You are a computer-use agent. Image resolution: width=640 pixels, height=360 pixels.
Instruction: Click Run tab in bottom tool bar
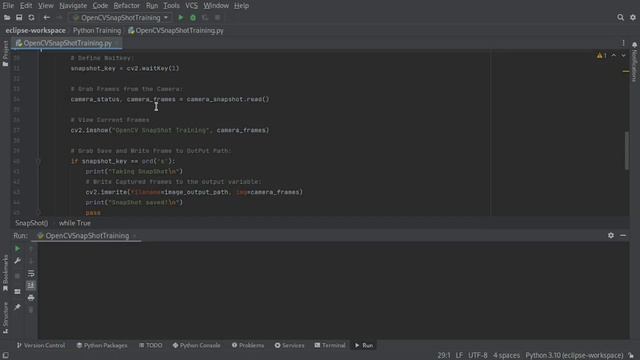pos(364,345)
